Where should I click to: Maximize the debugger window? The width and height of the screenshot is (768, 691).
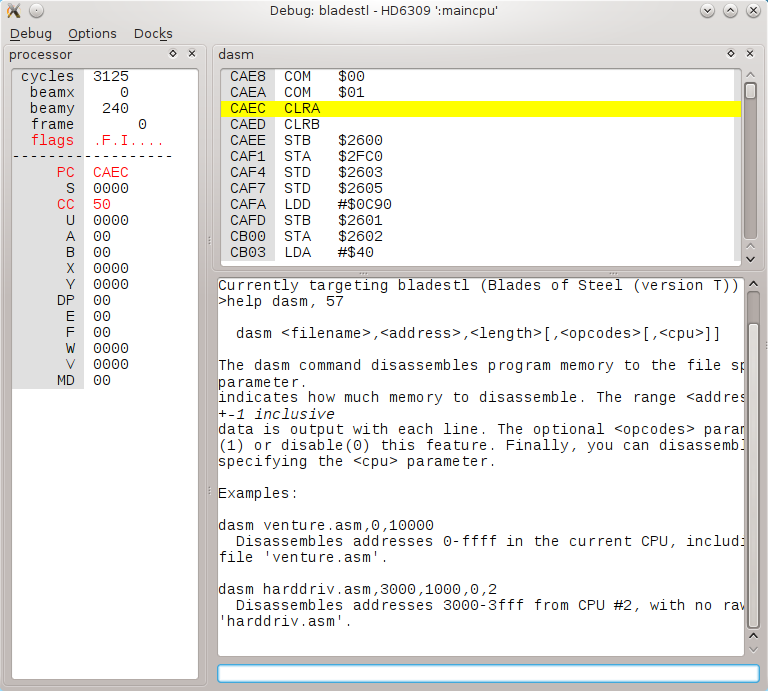[730, 10]
